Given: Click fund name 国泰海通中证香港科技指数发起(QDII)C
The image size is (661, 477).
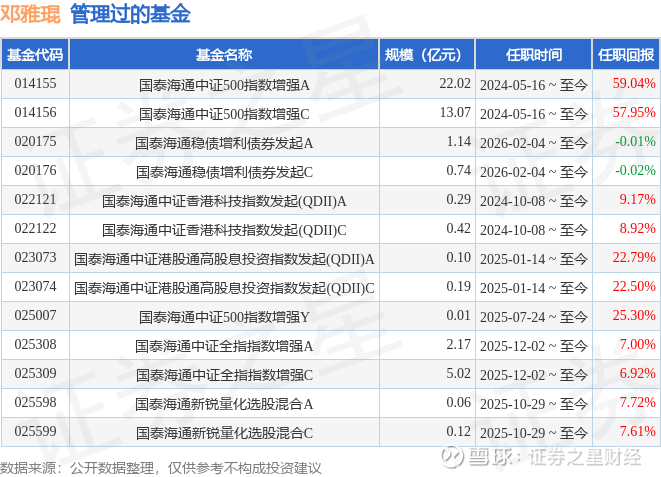Looking at the screenshot, I should pos(224,230).
